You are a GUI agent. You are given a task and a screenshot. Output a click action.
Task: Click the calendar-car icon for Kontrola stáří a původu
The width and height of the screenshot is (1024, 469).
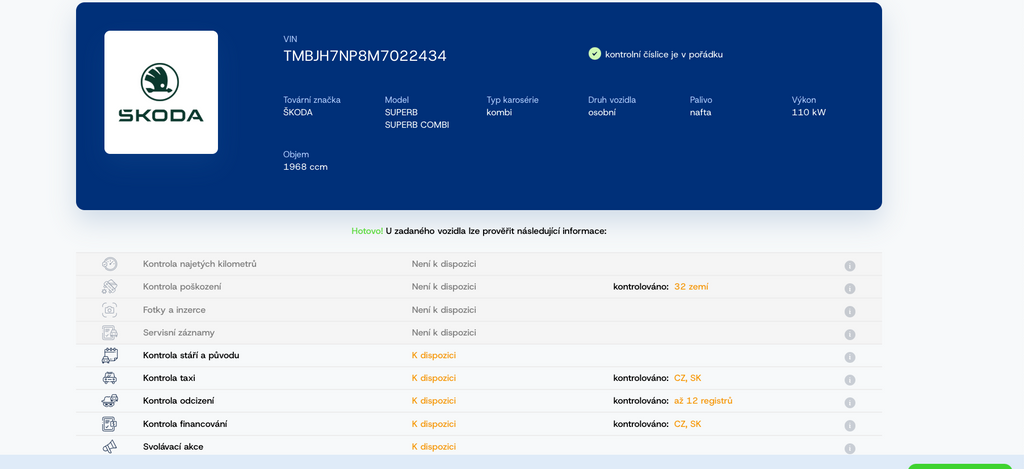point(110,355)
